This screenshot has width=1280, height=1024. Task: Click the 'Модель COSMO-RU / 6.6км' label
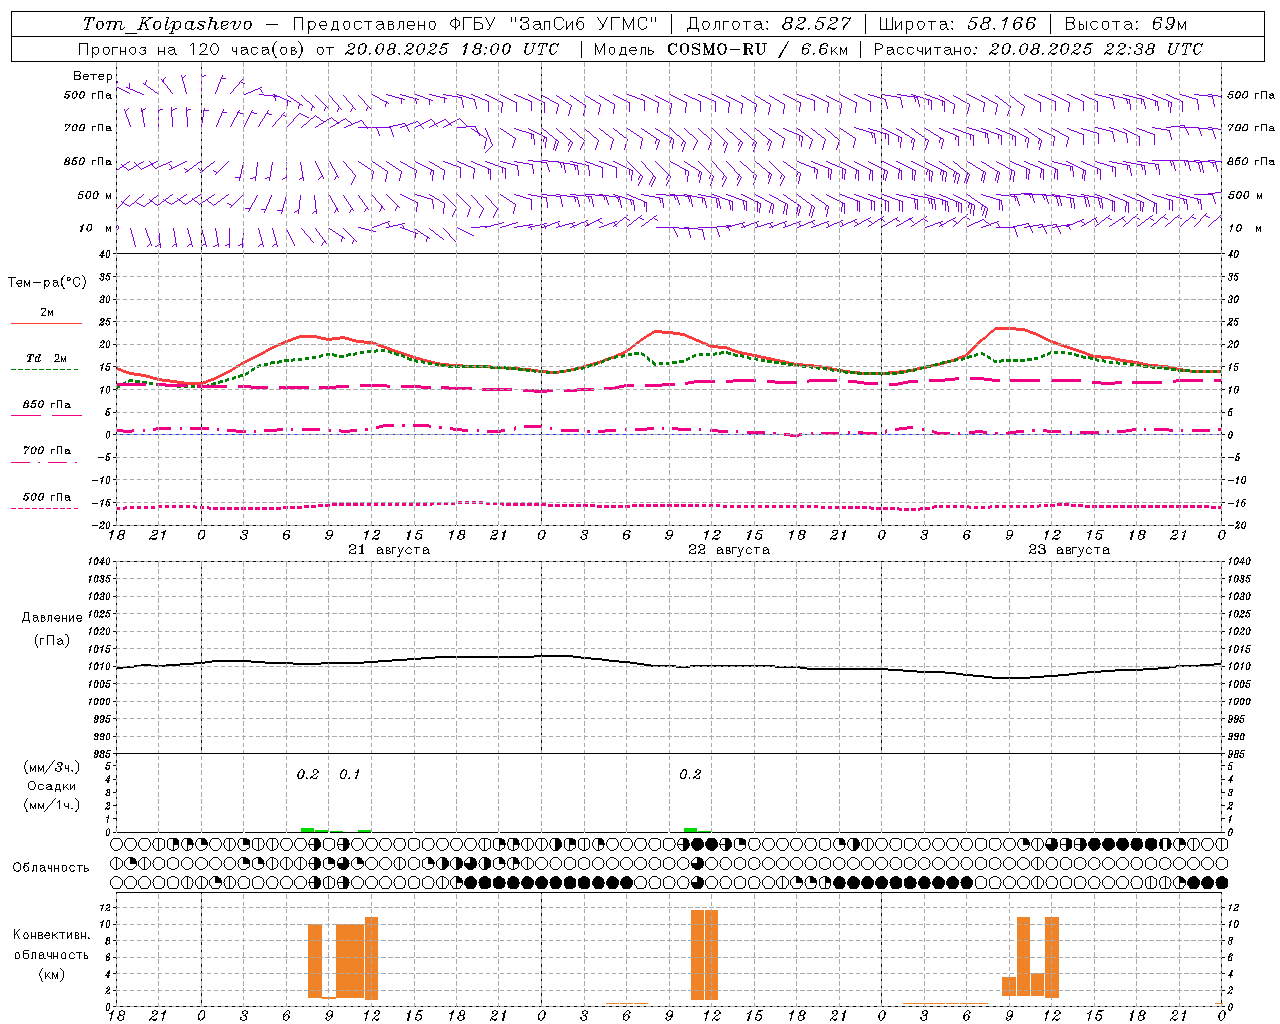721,49
